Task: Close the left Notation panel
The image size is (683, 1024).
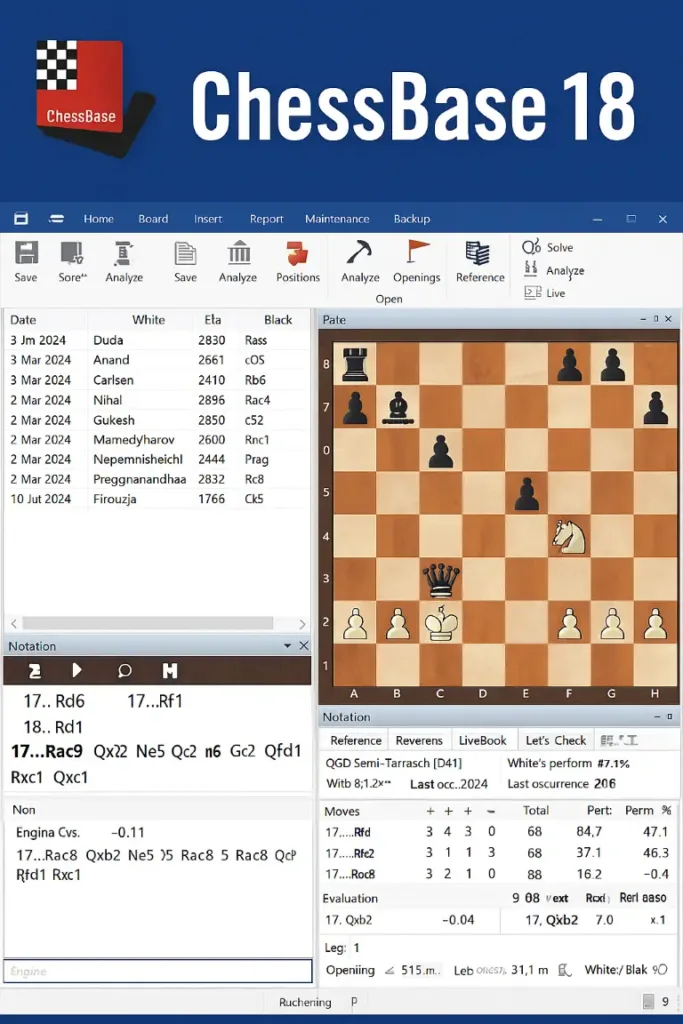Action: point(304,646)
